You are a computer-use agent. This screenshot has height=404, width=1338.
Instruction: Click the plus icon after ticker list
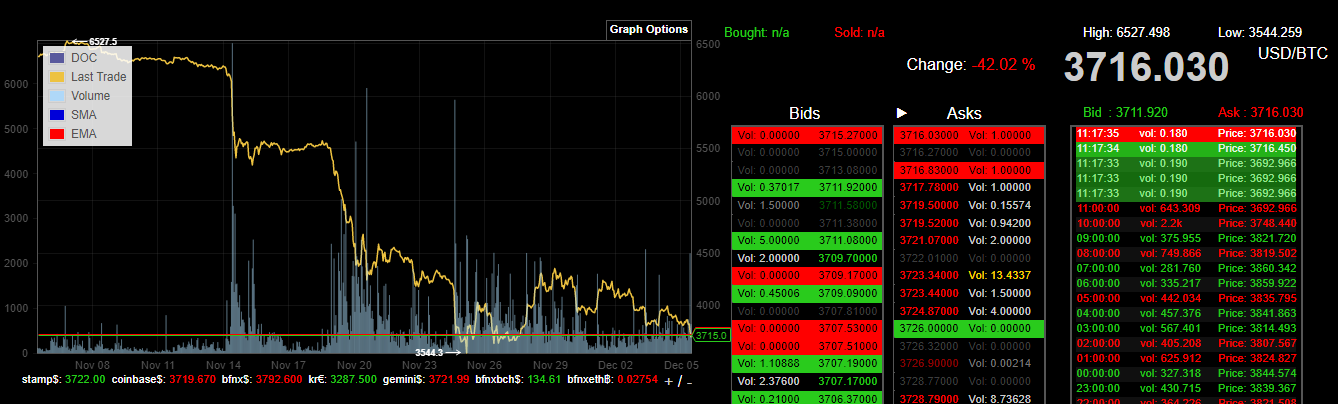[x=668, y=382]
